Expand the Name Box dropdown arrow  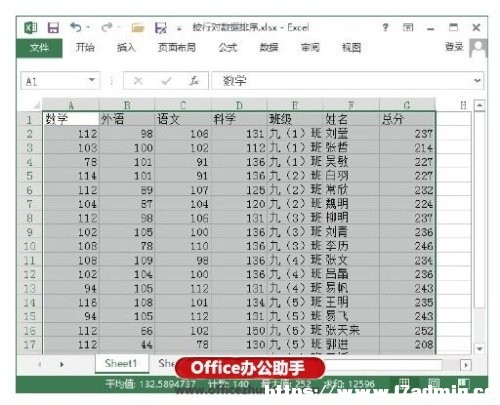(92, 80)
